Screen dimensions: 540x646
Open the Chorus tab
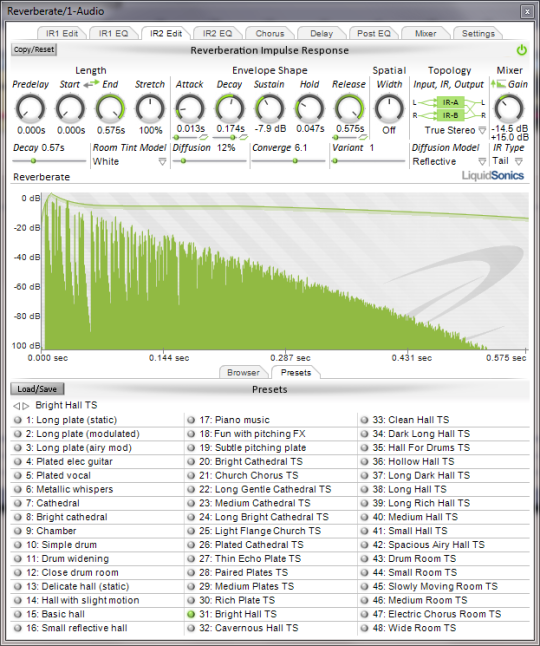coord(270,33)
